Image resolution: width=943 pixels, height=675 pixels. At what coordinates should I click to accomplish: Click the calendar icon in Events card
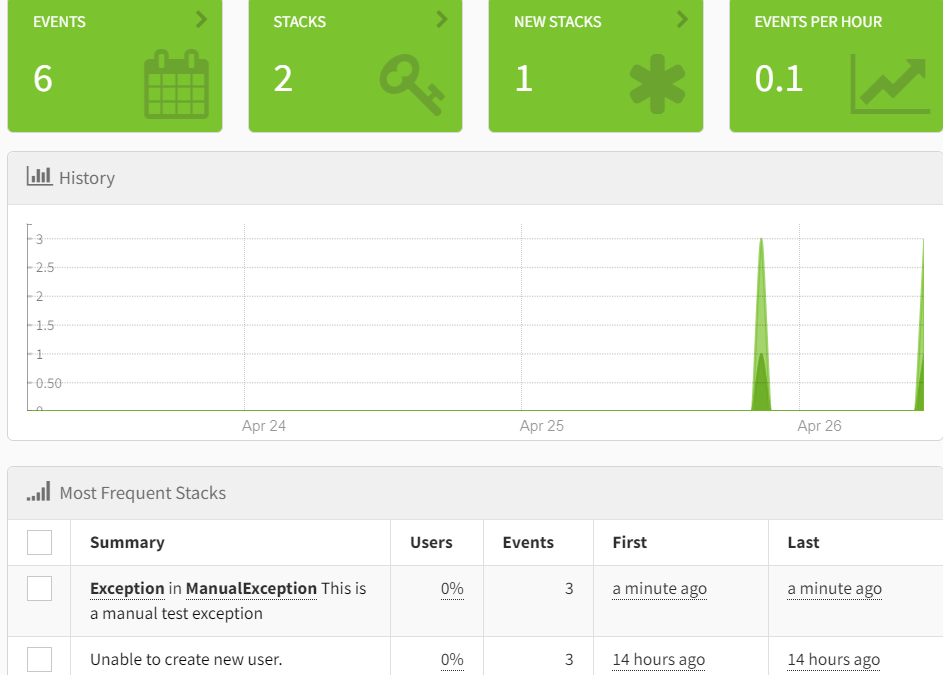click(176, 85)
